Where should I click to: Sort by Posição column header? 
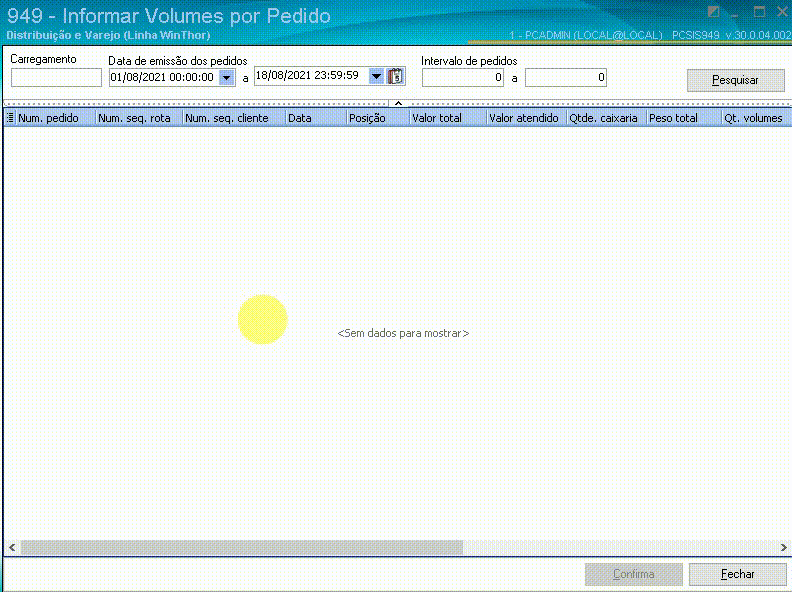(377, 118)
